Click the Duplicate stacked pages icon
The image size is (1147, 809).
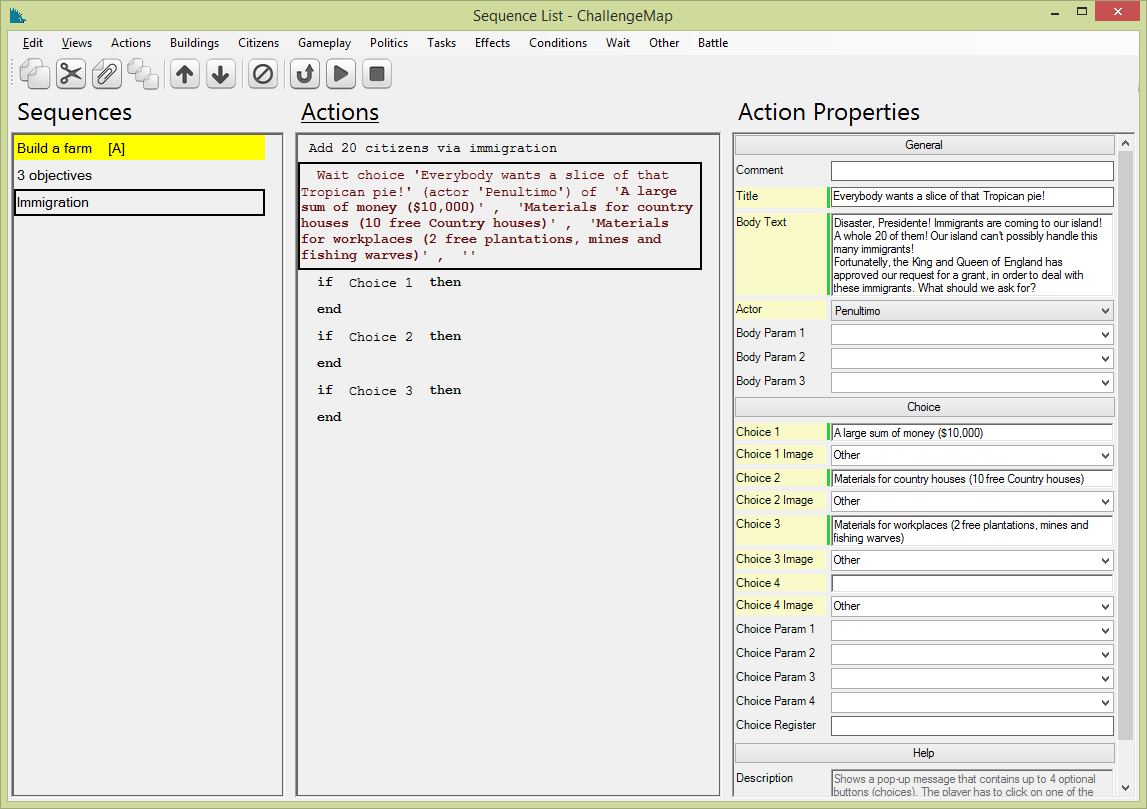click(143, 74)
